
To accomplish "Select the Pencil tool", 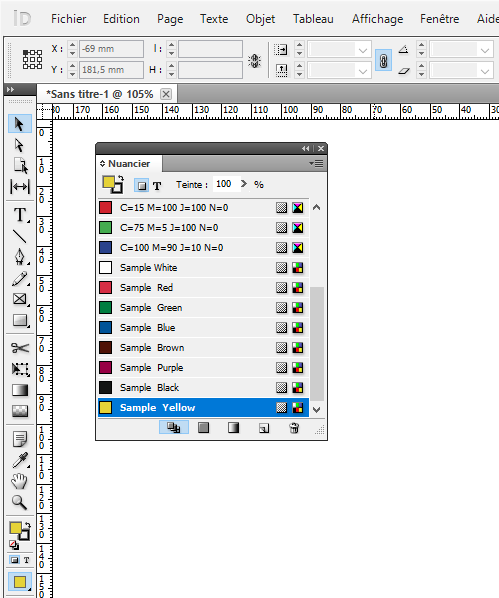I will [20, 278].
